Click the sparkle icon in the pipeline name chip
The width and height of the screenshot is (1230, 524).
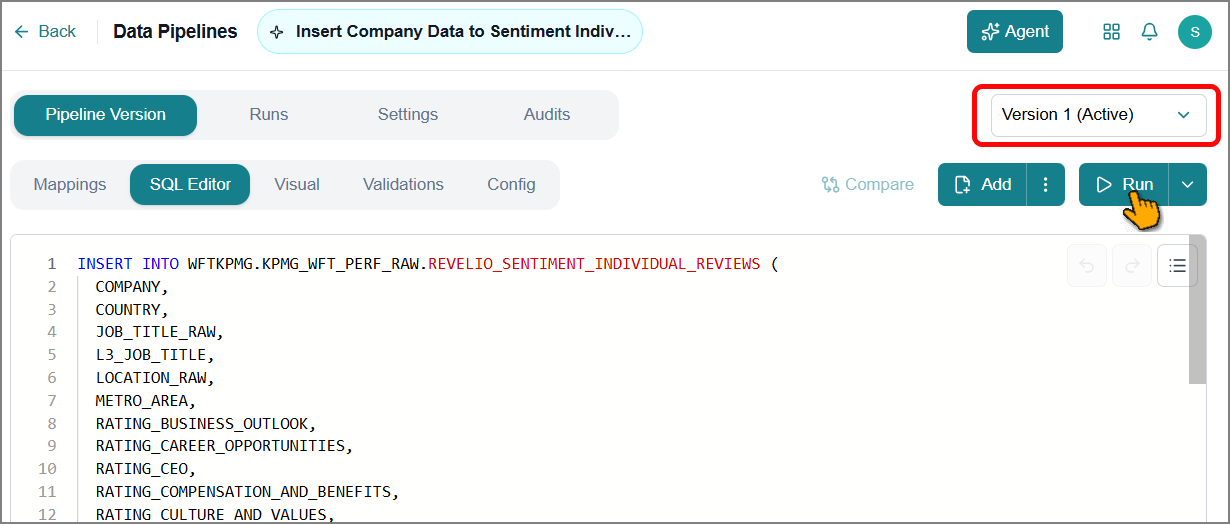pos(277,32)
